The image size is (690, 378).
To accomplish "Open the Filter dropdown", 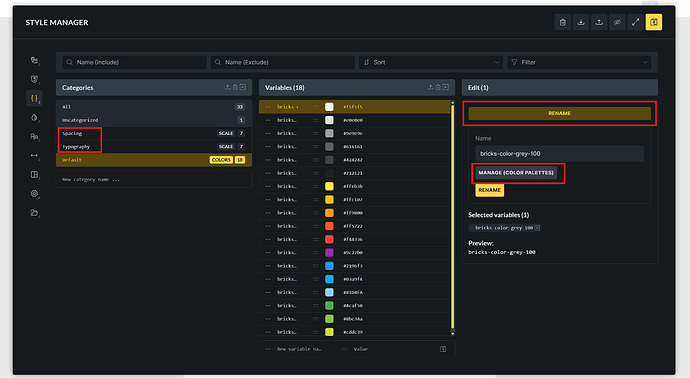I will pyautogui.click(x=580, y=62).
